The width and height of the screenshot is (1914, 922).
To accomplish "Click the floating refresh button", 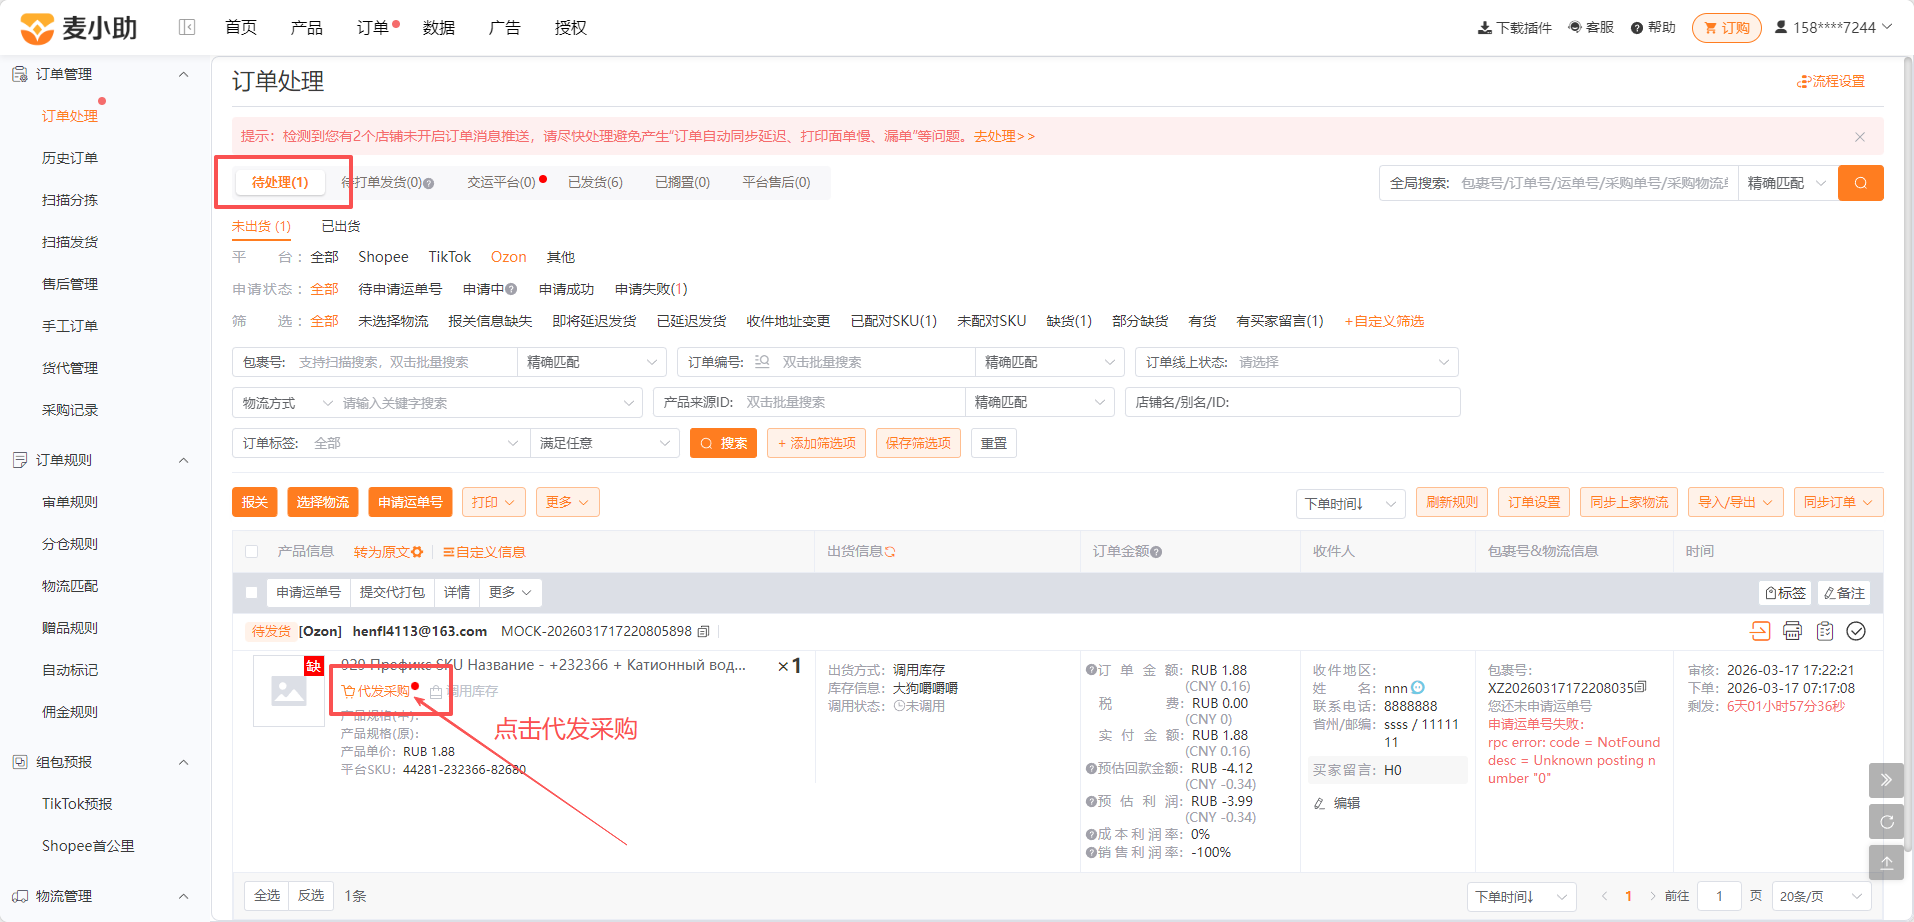I will (x=1886, y=822).
